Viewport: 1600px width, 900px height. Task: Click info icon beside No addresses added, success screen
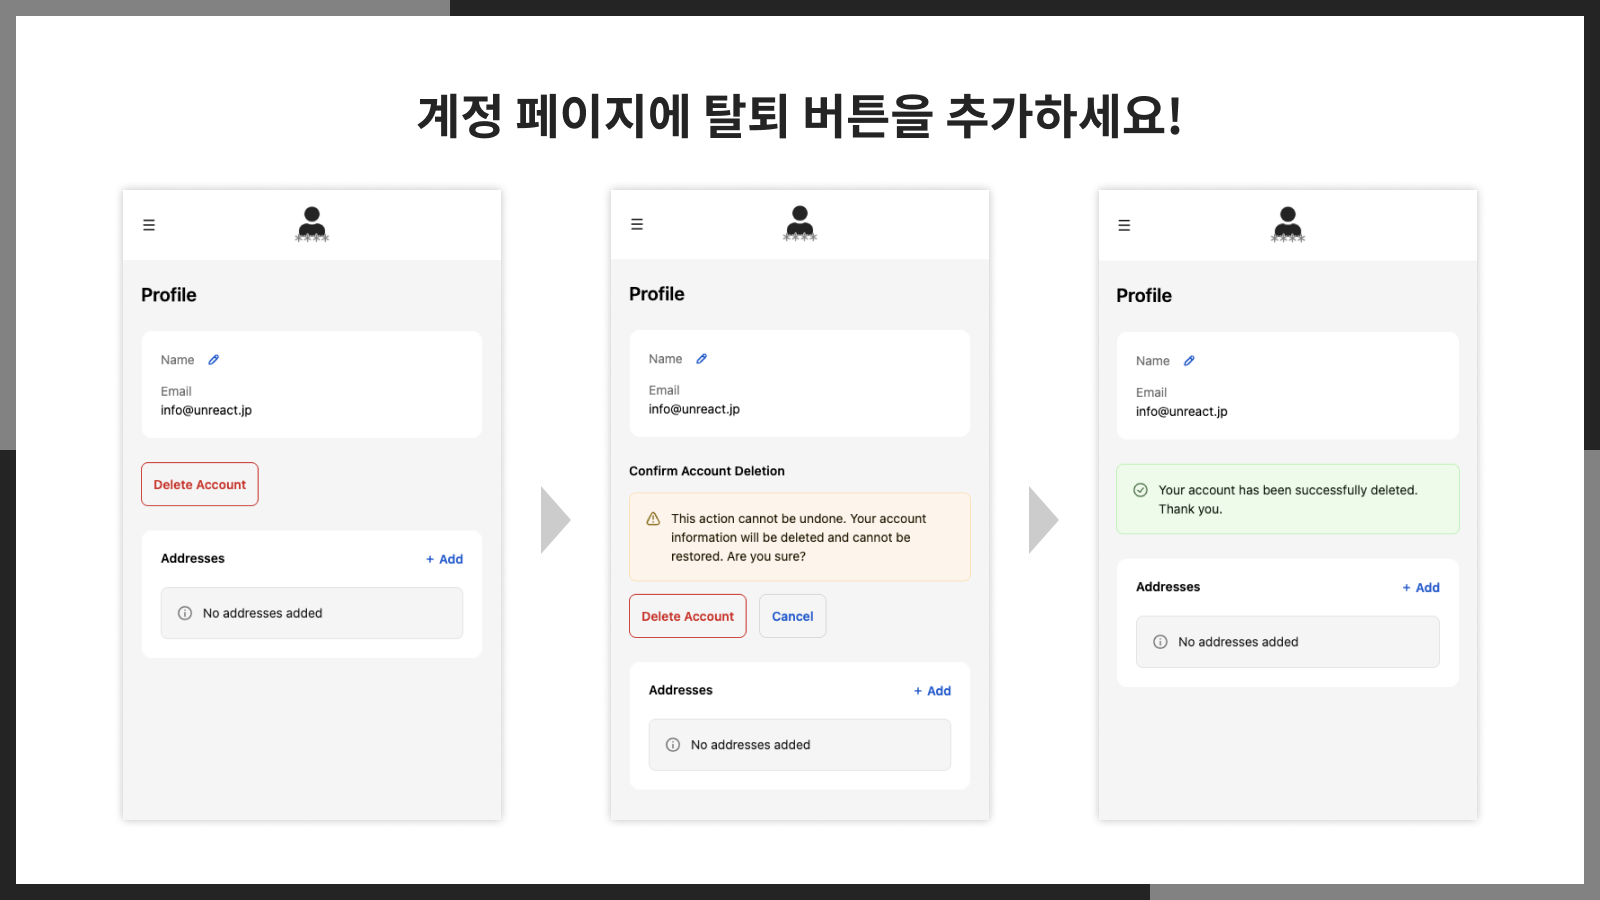click(1160, 642)
